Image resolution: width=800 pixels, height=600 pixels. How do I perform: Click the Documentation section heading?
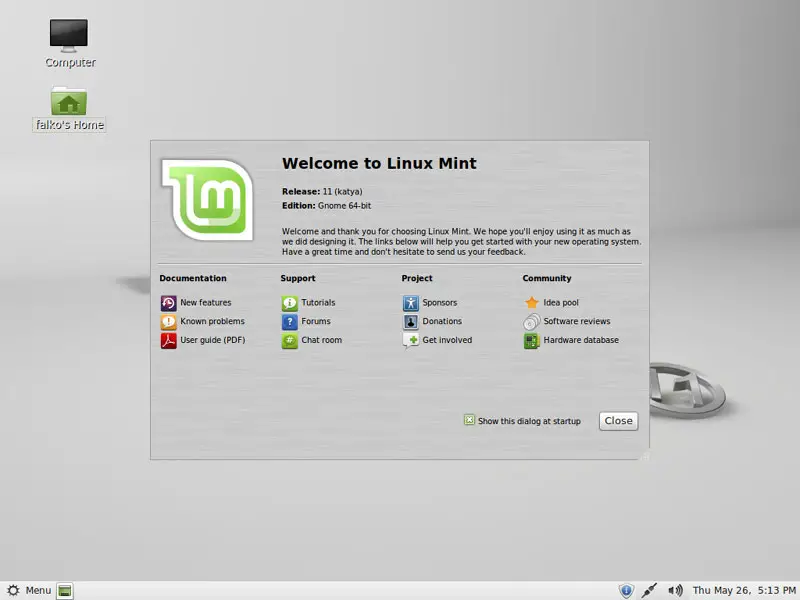coord(193,279)
